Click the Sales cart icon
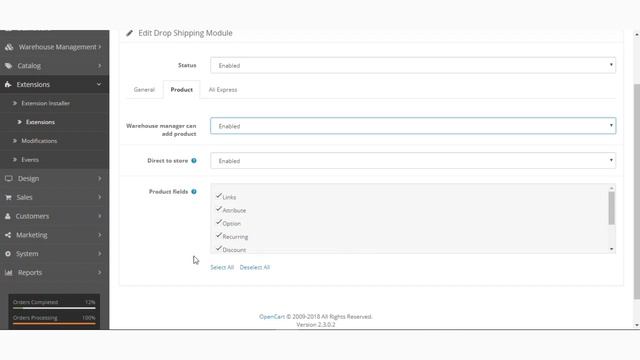The image size is (640, 360). 8,197
